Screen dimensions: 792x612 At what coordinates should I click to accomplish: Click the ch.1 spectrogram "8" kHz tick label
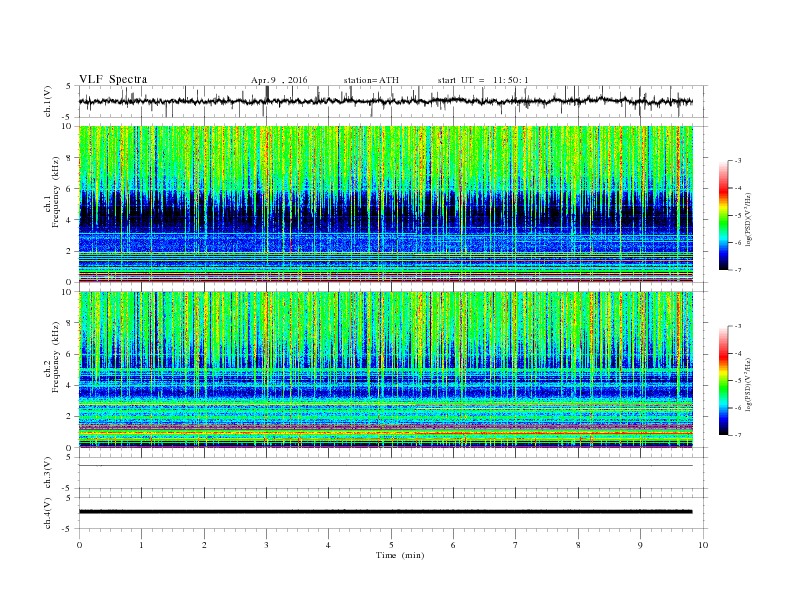click(70, 158)
